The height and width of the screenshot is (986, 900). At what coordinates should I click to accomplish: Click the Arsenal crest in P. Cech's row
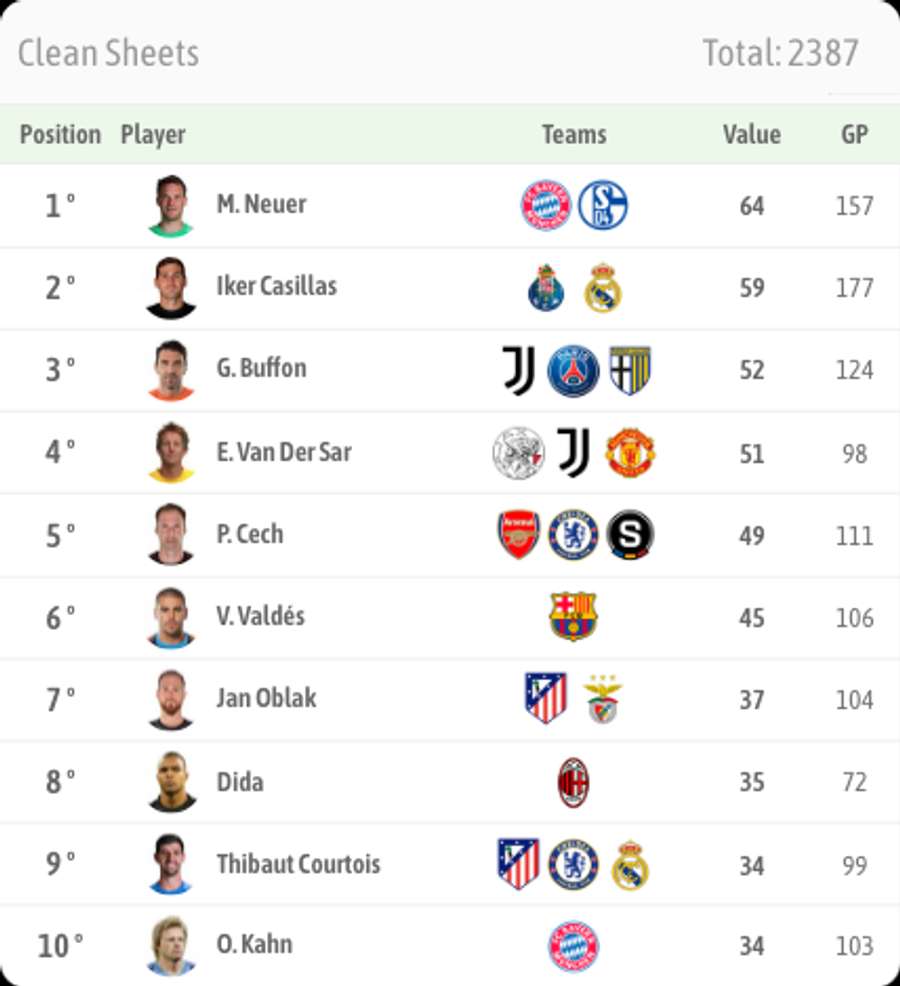point(519,534)
